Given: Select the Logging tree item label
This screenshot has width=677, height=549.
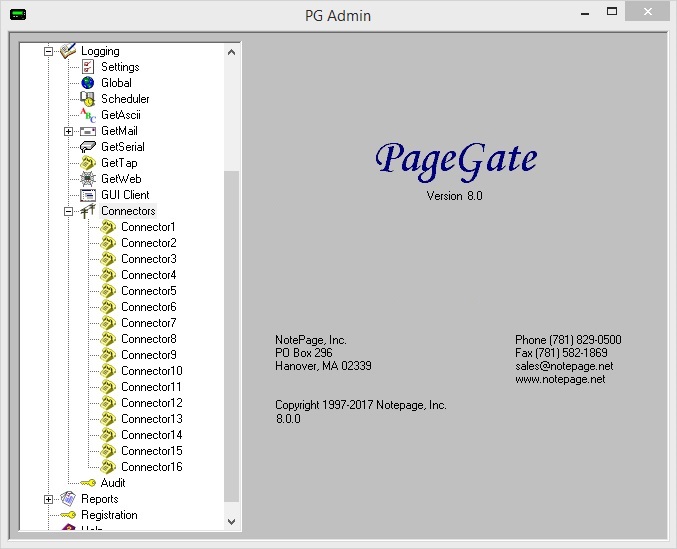Looking at the screenshot, I should (100, 51).
